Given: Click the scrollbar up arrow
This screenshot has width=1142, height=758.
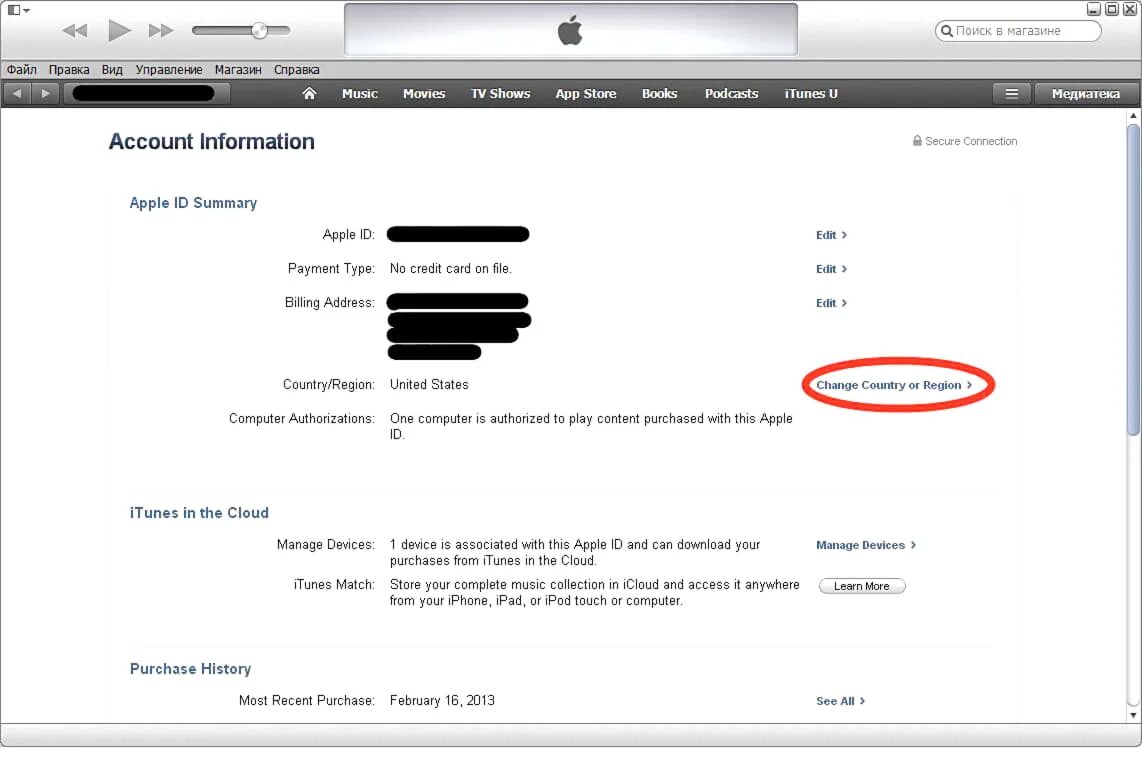Looking at the screenshot, I should tap(1133, 116).
